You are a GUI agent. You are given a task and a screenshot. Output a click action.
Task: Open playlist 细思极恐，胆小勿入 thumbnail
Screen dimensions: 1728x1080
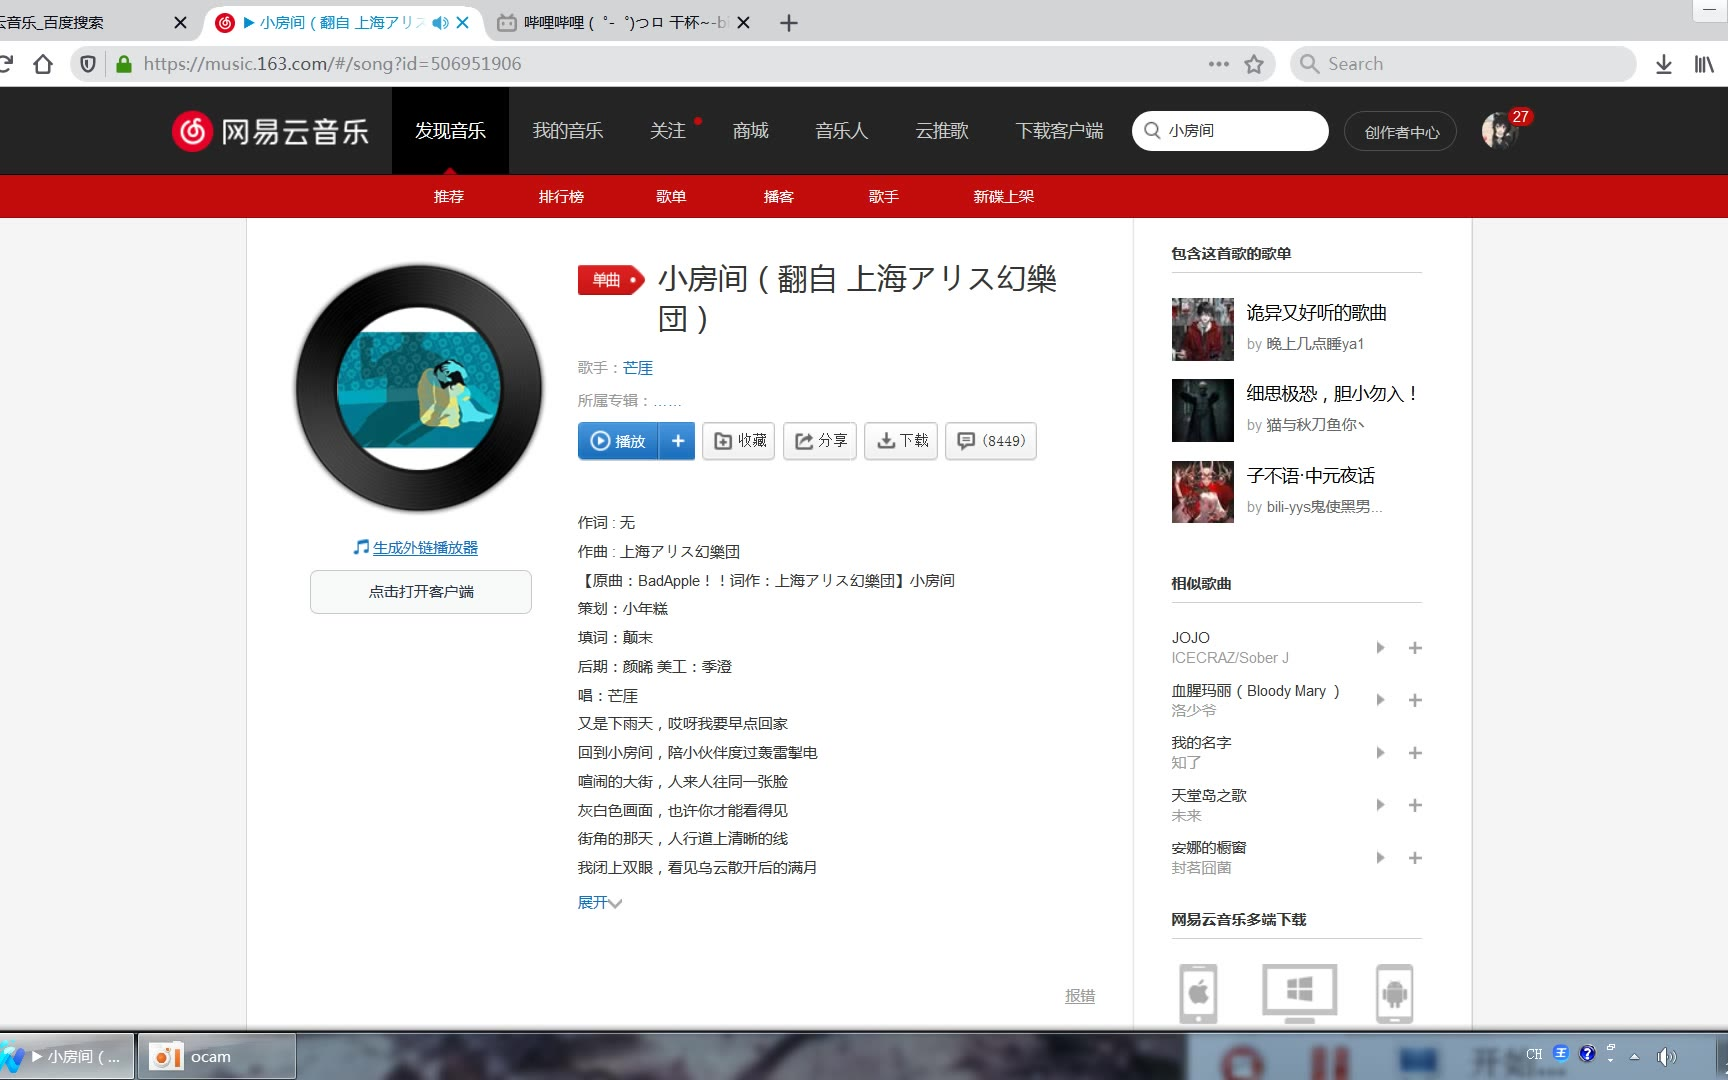(x=1203, y=410)
